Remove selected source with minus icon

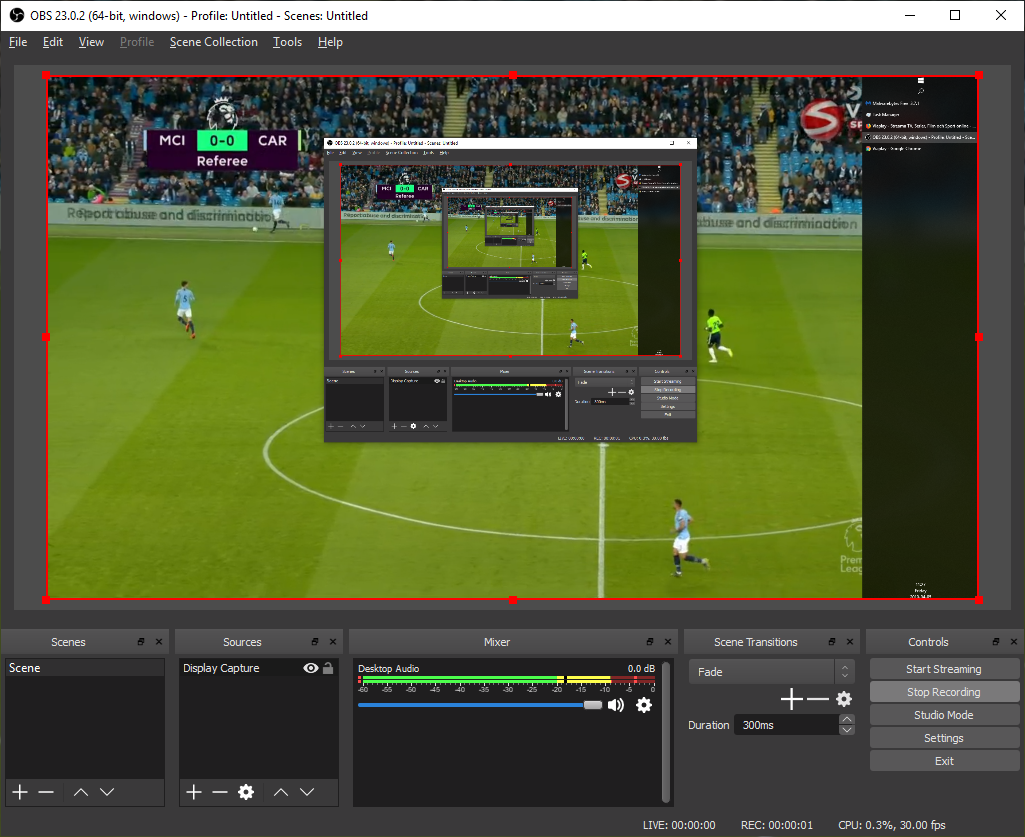(220, 792)
